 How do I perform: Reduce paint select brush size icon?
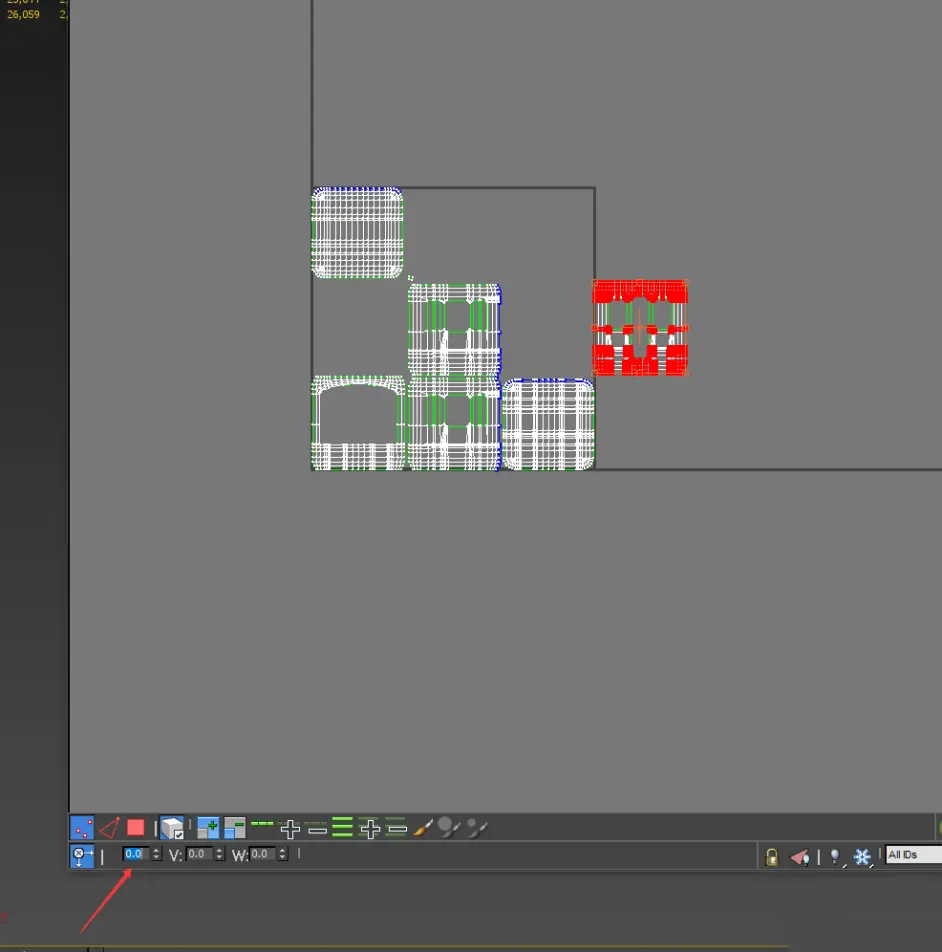(x=476, y=828)
